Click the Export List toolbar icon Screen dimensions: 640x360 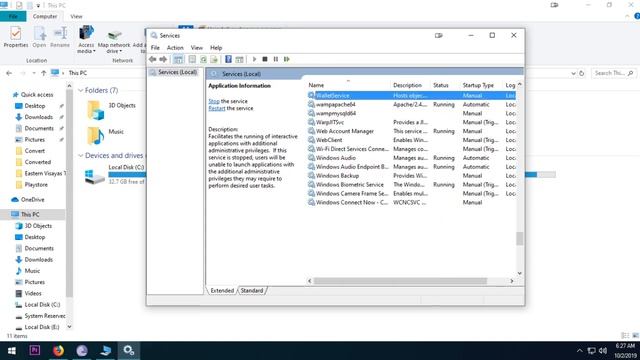[x=214, y=60]
